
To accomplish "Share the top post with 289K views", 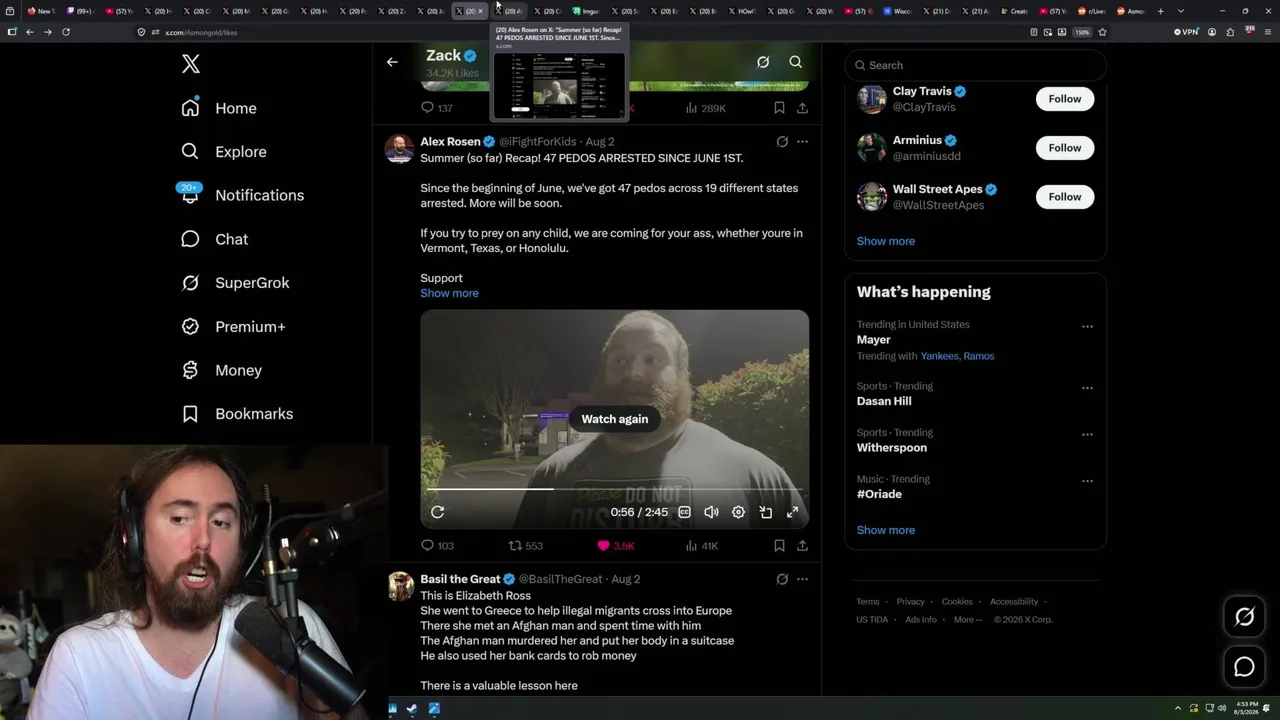I will [x=802, y=108].
